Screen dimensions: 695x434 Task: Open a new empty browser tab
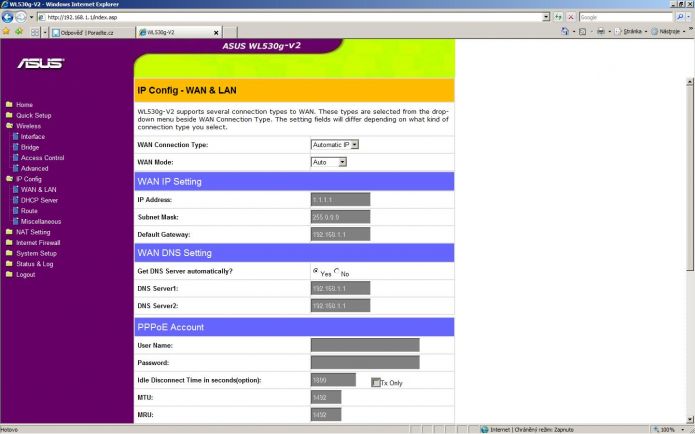[x=230, y=32]
